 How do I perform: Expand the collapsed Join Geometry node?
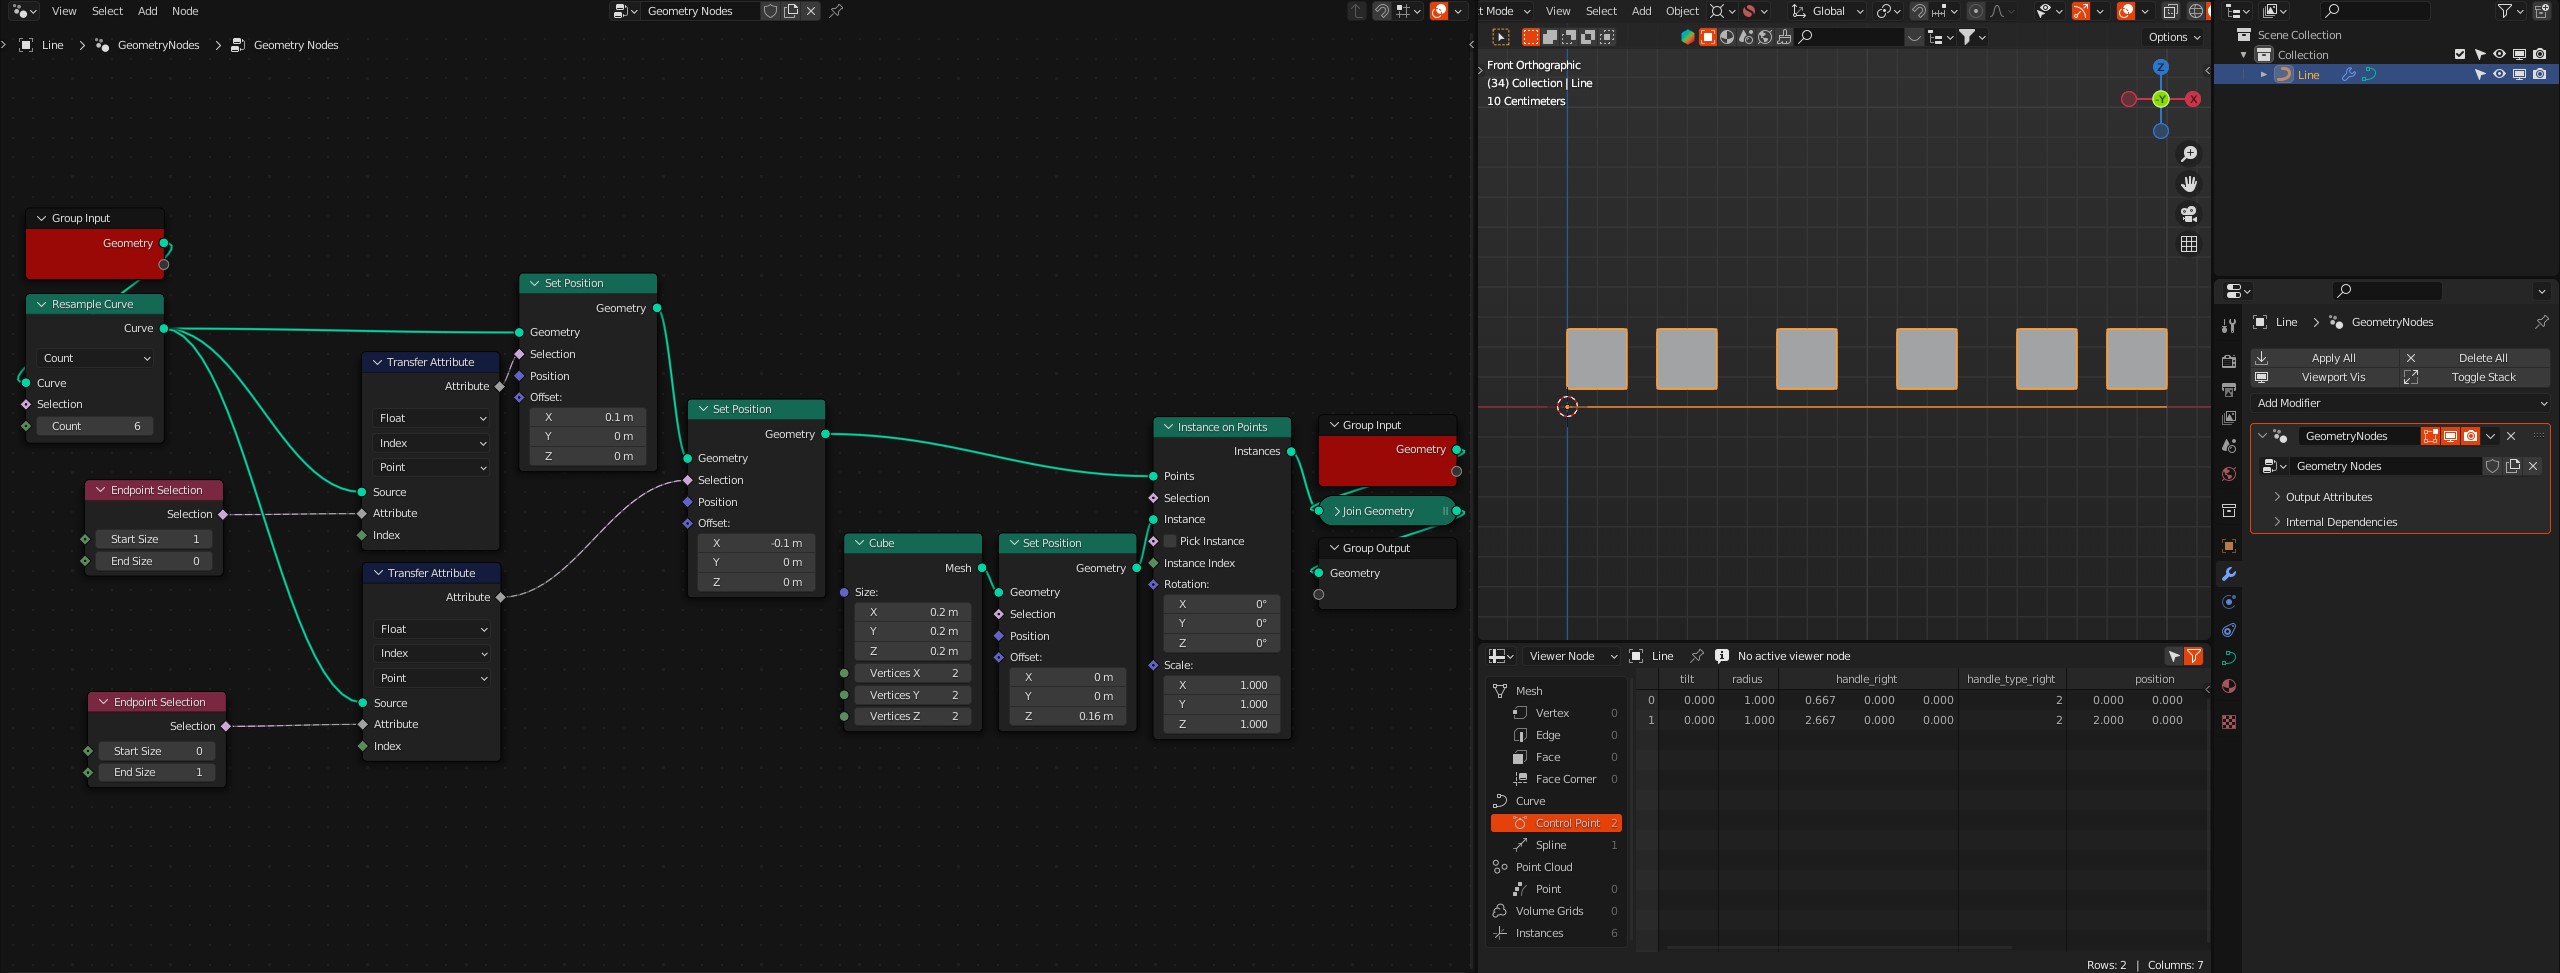(x=1337, y=511)
